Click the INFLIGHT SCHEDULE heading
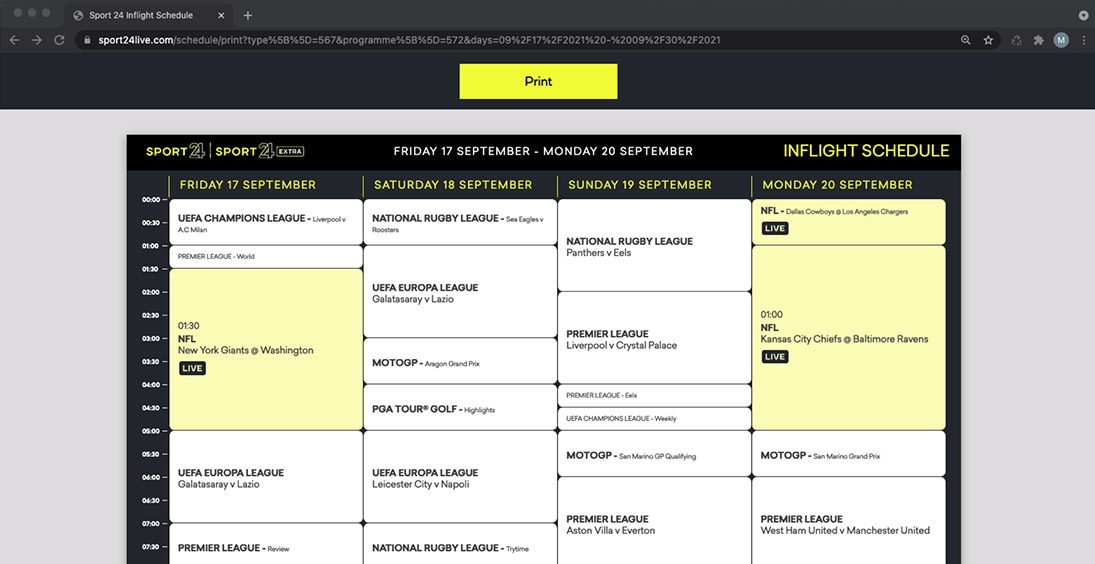The height and width of the screenshot is (564, 1095). tap(866, 151)
